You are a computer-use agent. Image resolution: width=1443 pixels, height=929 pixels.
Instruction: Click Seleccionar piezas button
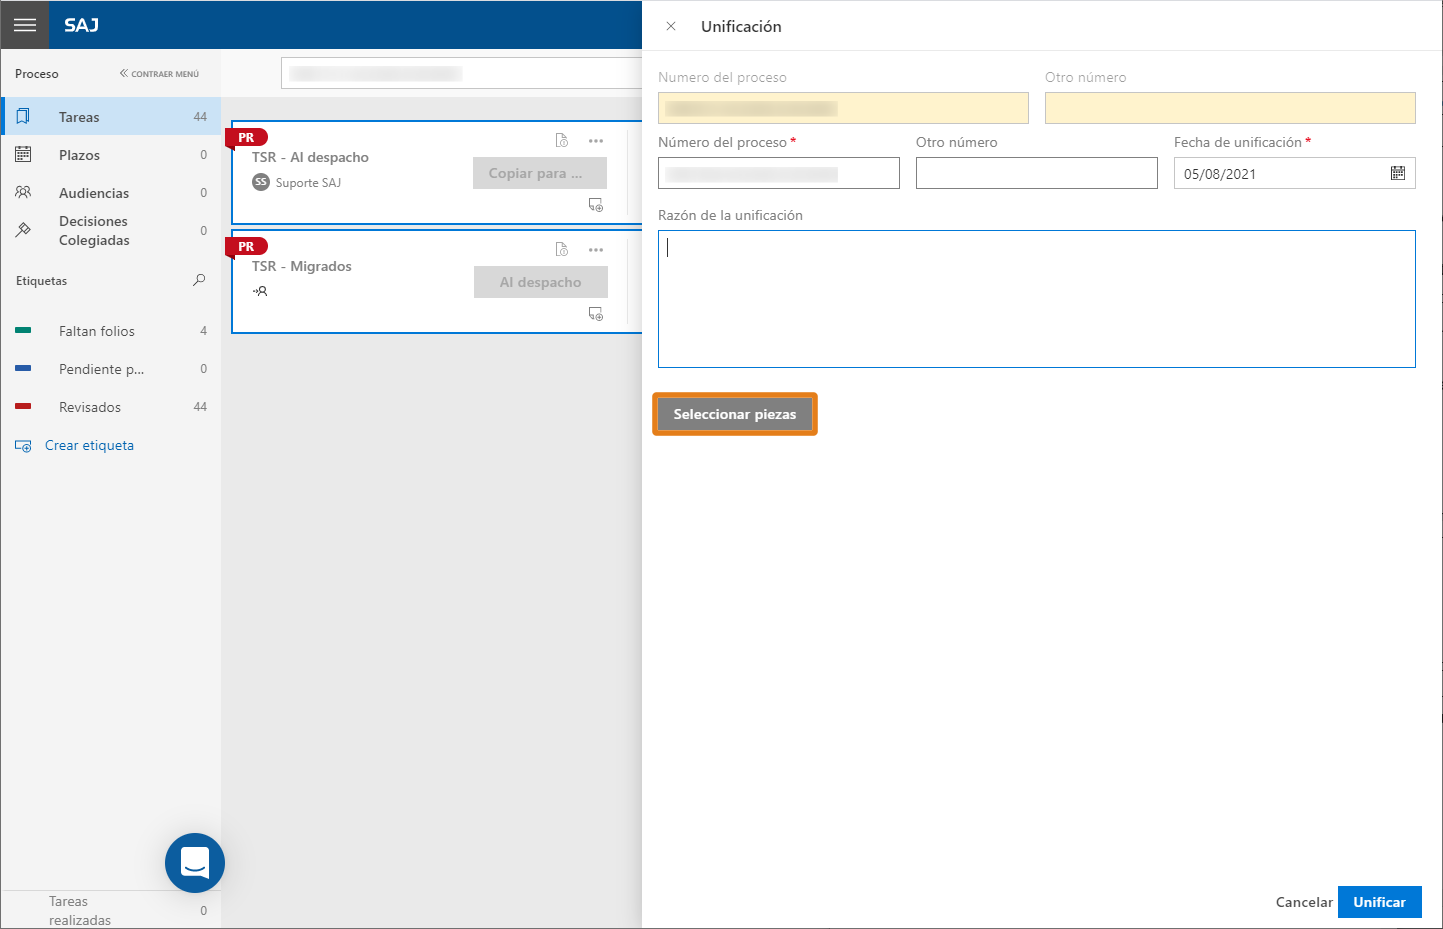[735, 414]
